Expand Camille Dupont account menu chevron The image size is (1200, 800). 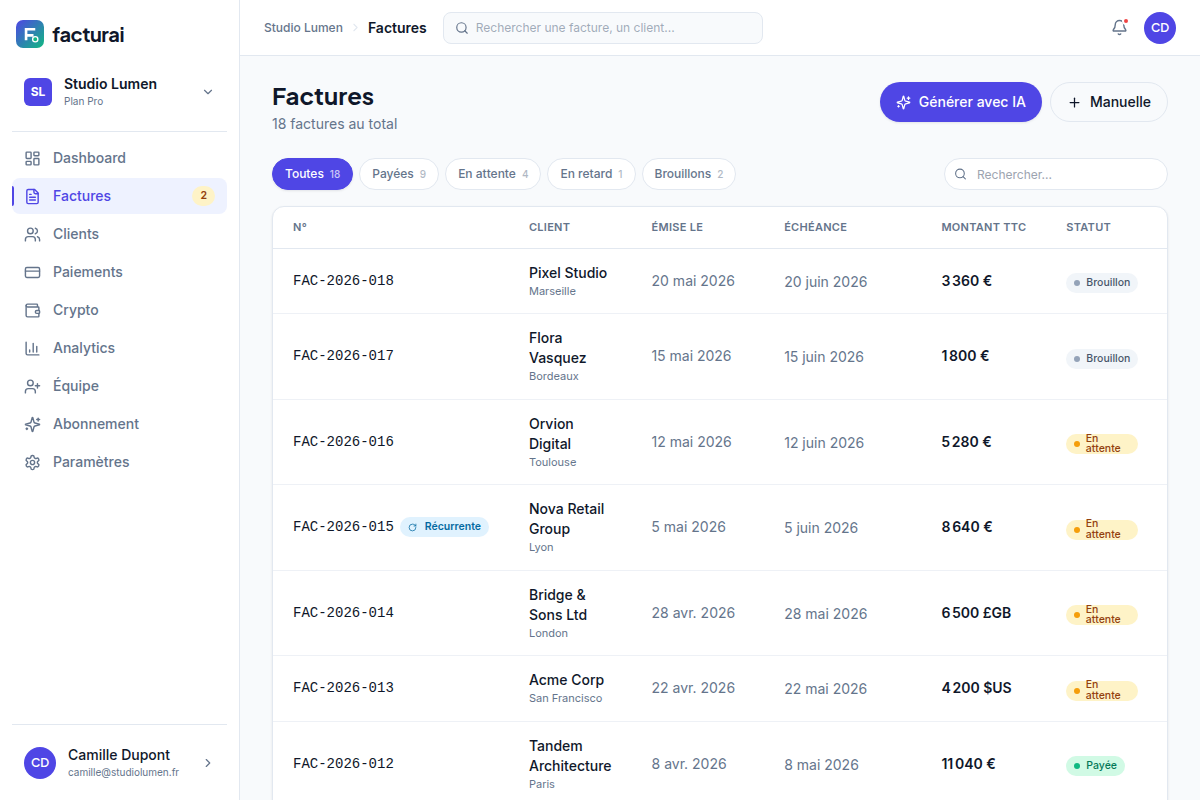point(208,763)
